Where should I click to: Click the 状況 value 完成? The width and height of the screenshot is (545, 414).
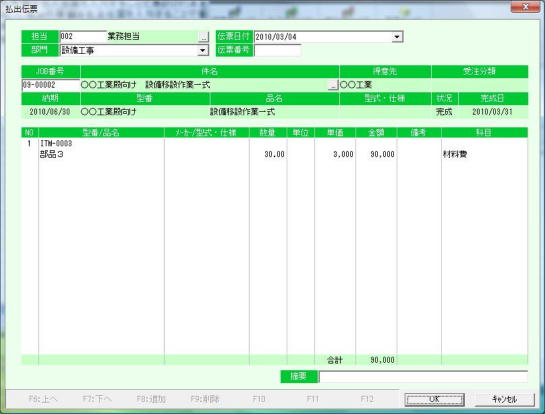coord(444,112)
